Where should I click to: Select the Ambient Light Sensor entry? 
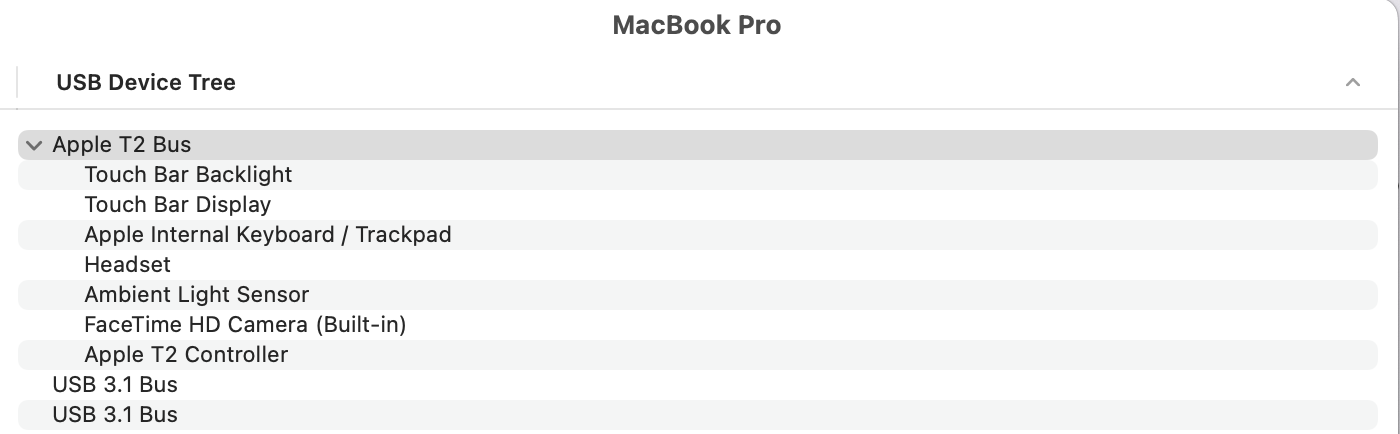(196, 295)
